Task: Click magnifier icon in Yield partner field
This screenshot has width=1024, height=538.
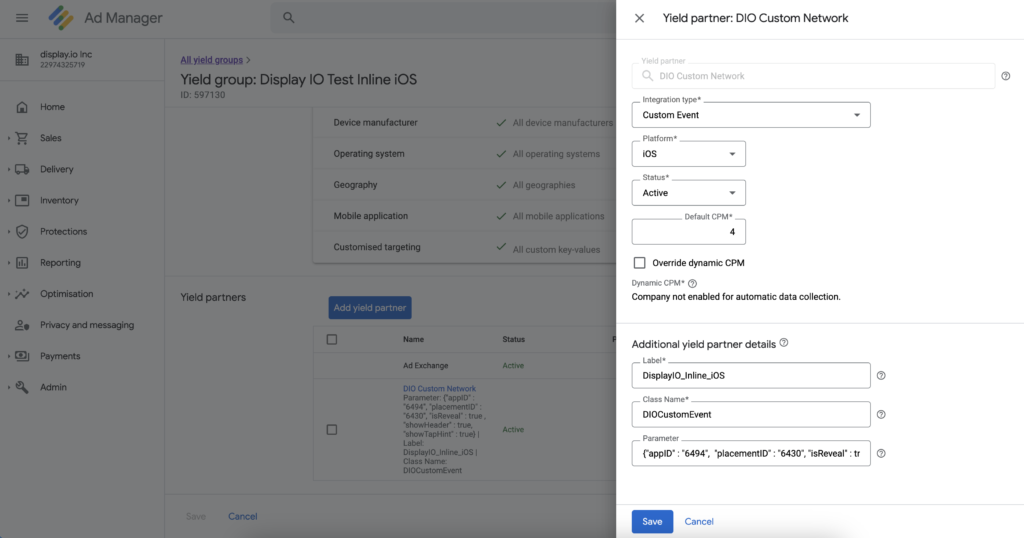Action: pos(647,76)
